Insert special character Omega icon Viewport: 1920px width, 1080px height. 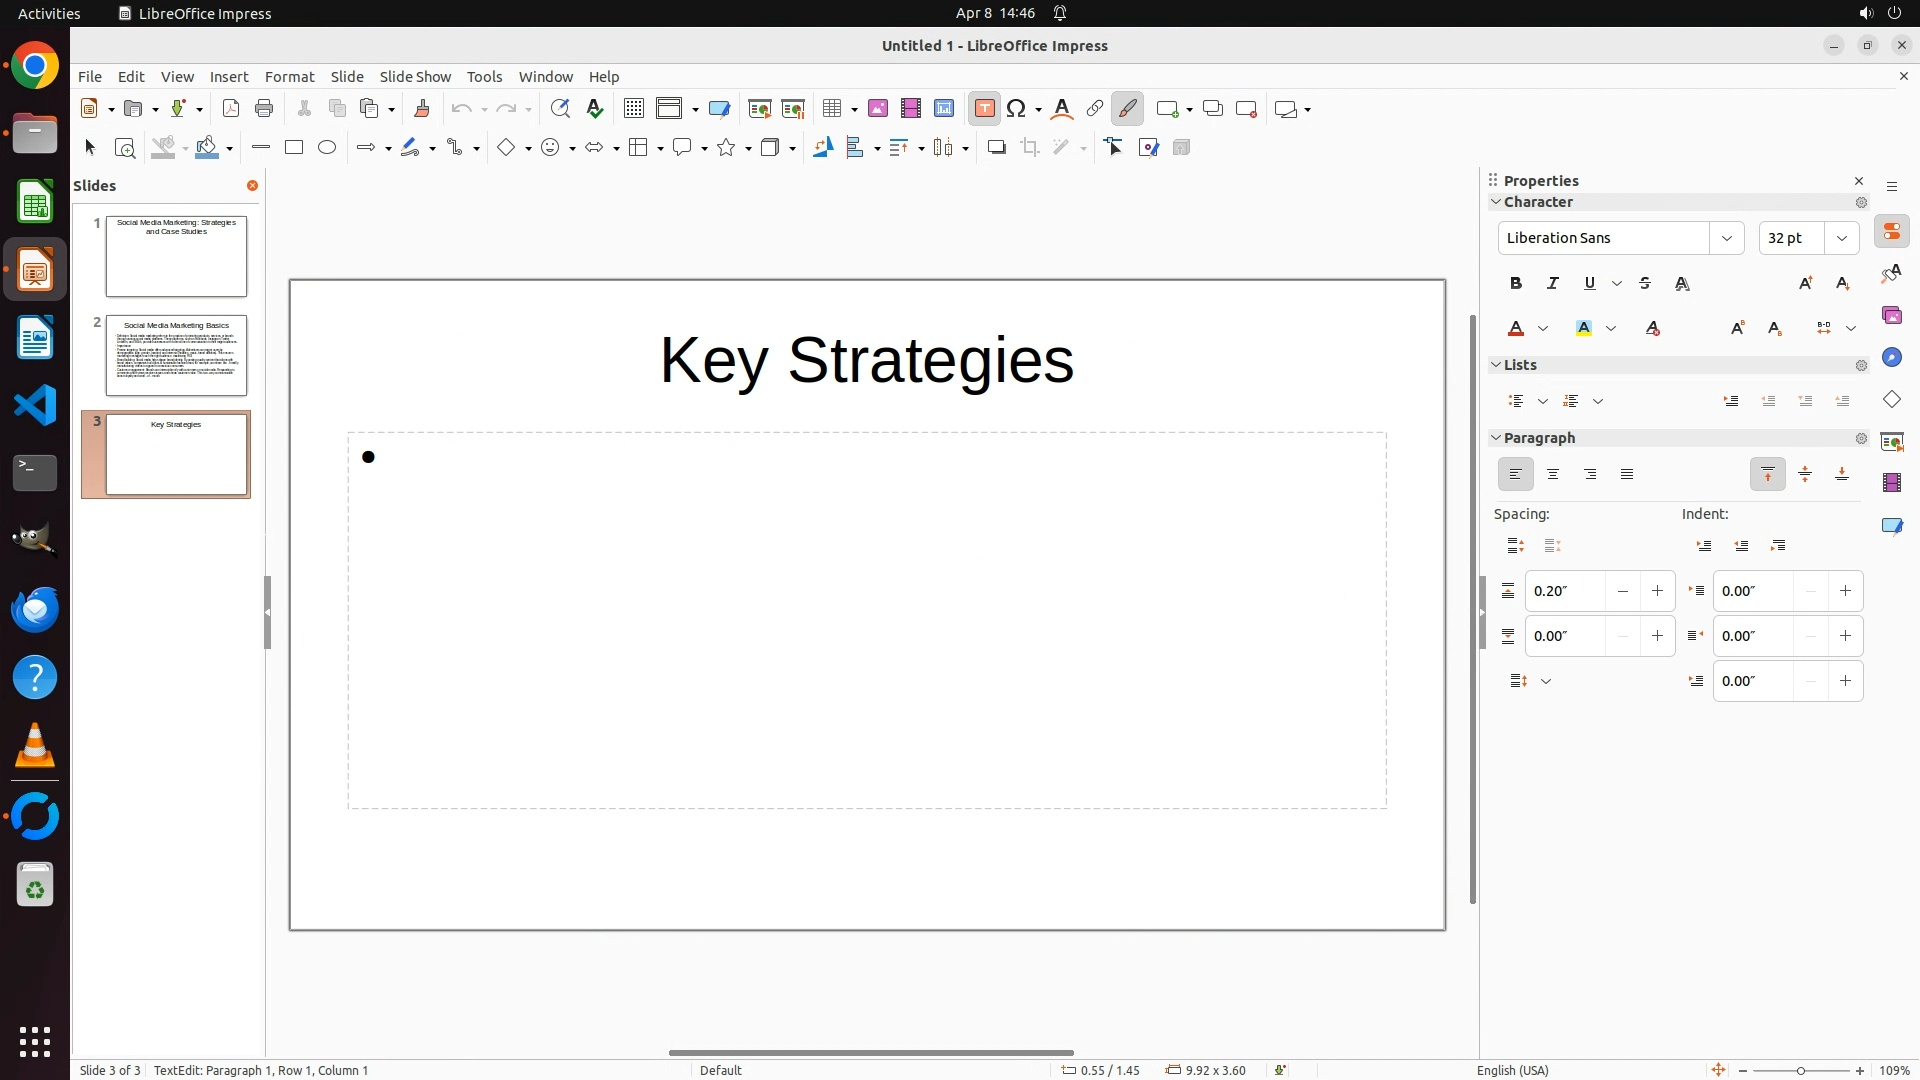[x=1017, y=109]
